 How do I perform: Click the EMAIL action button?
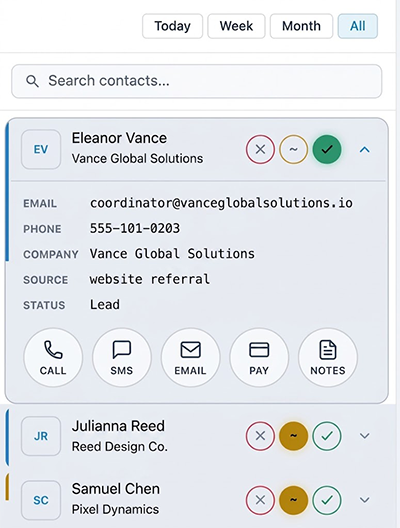tap(190, 357)
